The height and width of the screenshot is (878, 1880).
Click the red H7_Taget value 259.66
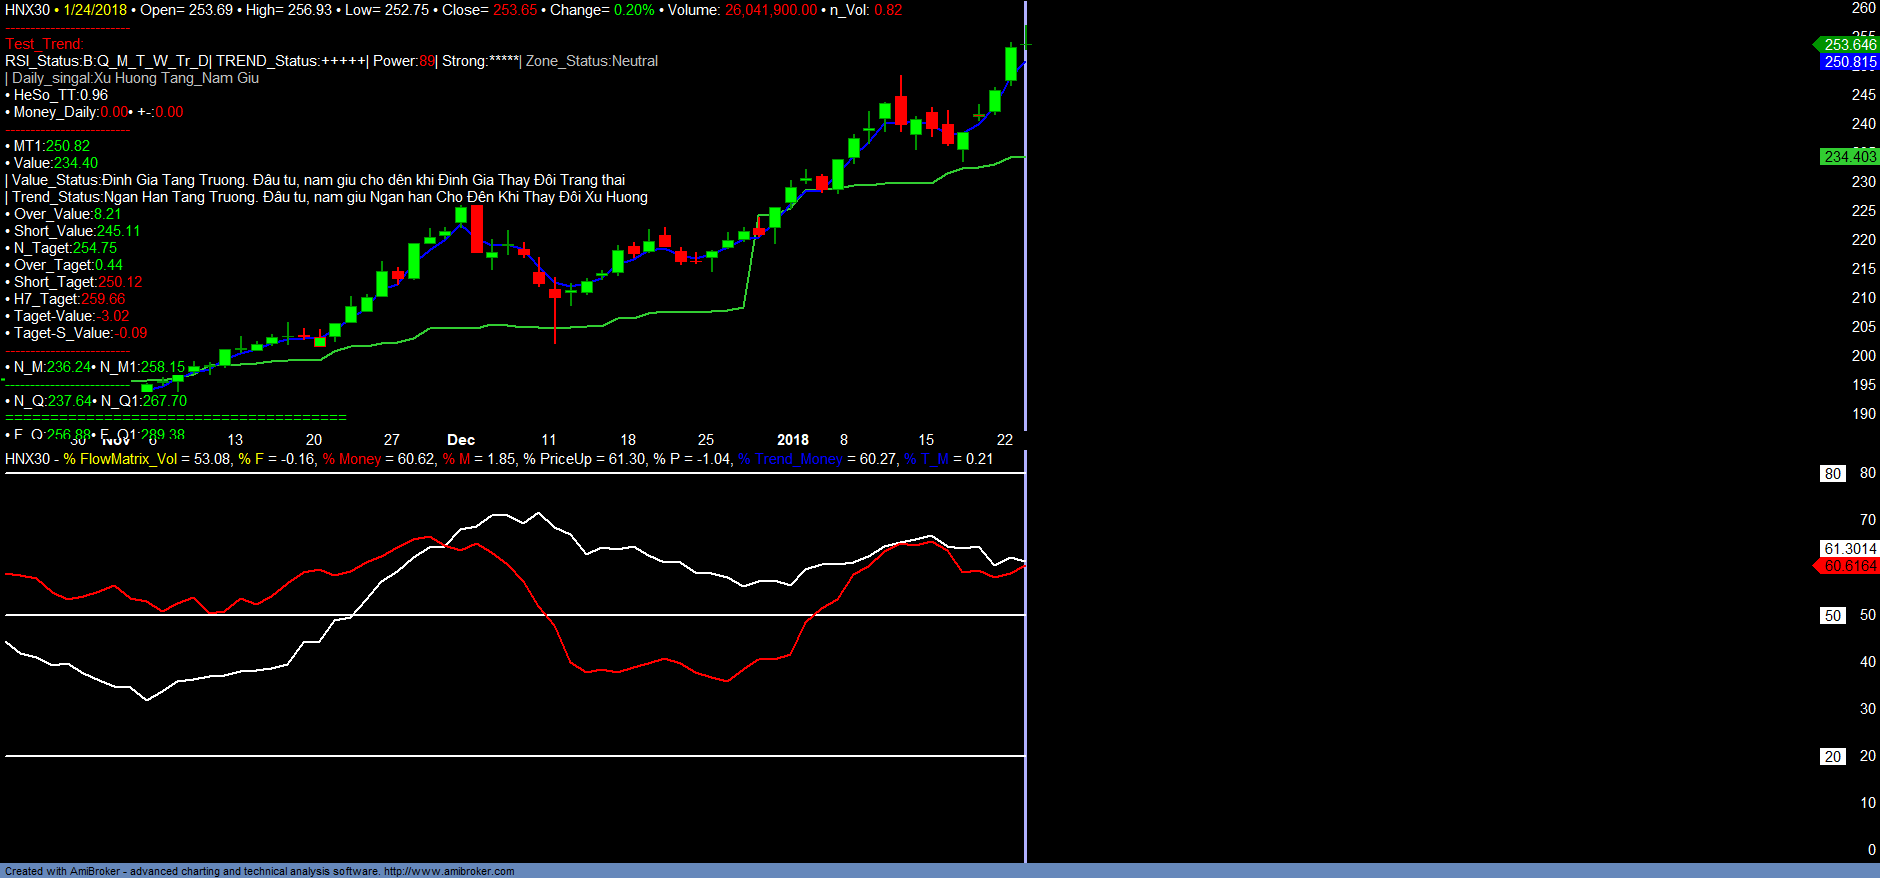tap(103, 299)
